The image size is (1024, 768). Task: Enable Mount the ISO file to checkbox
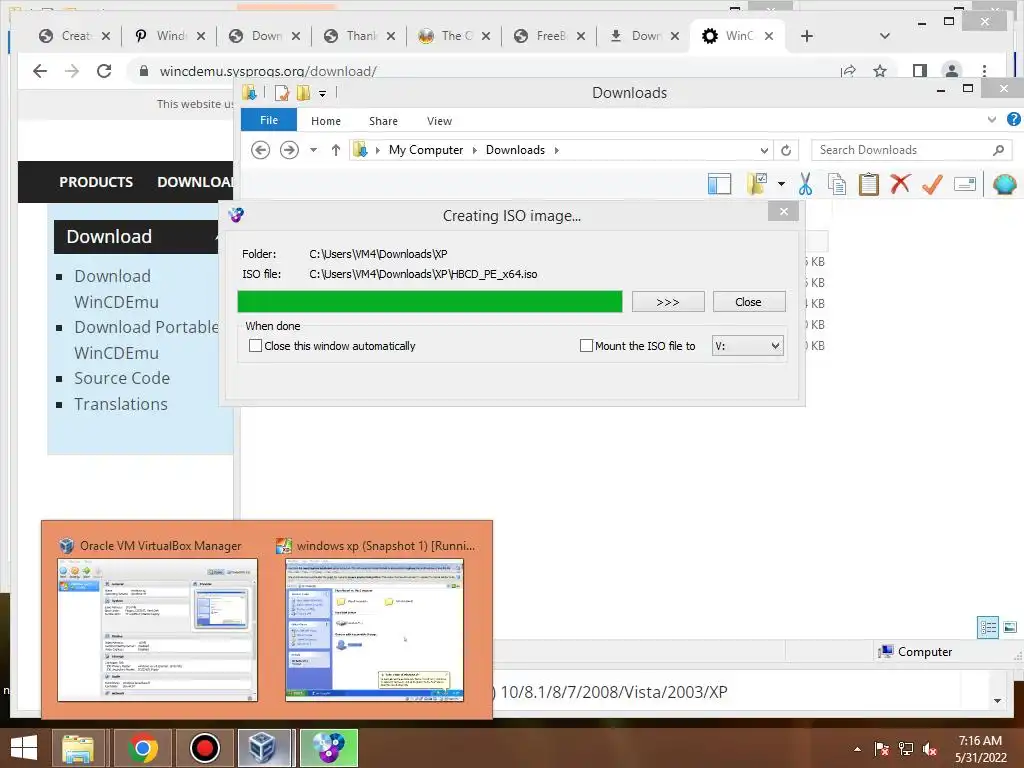(586, 345)
